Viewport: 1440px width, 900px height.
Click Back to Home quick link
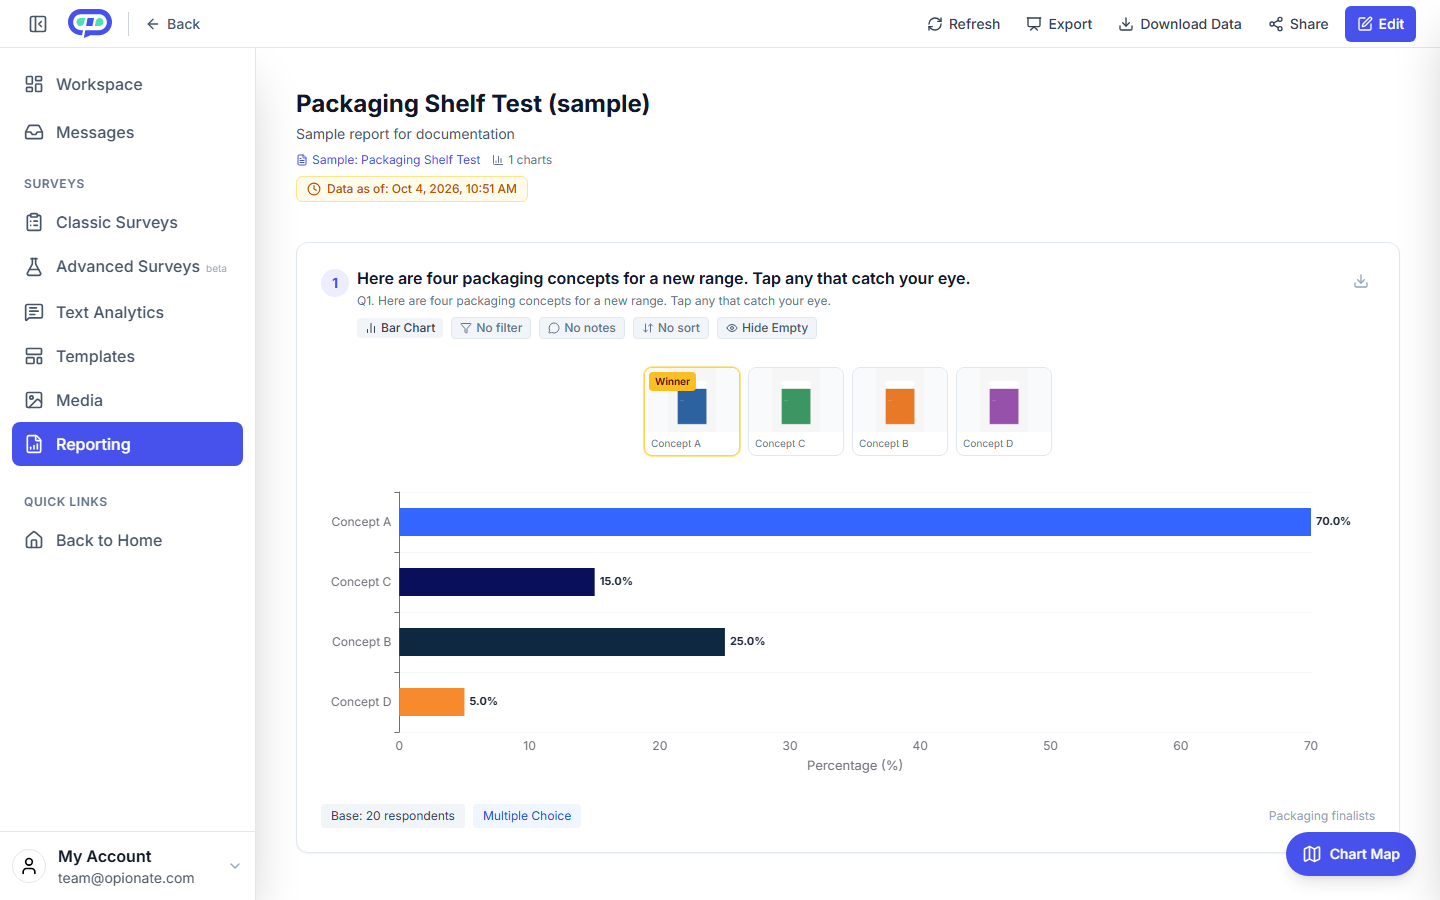point(127,540)
